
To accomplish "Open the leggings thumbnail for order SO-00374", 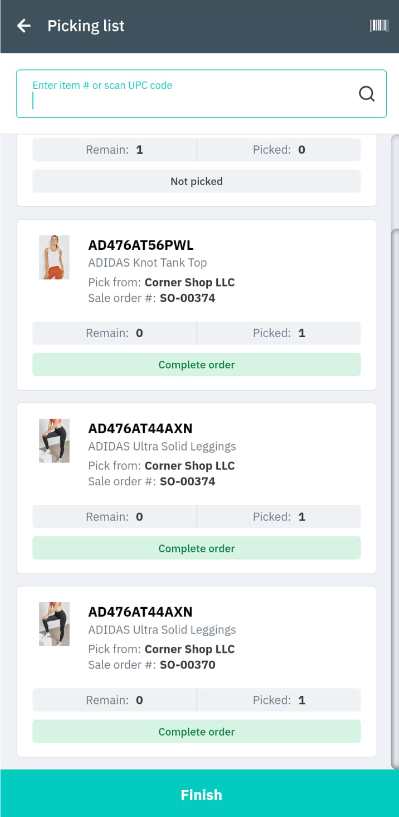I will pos(54,441).
